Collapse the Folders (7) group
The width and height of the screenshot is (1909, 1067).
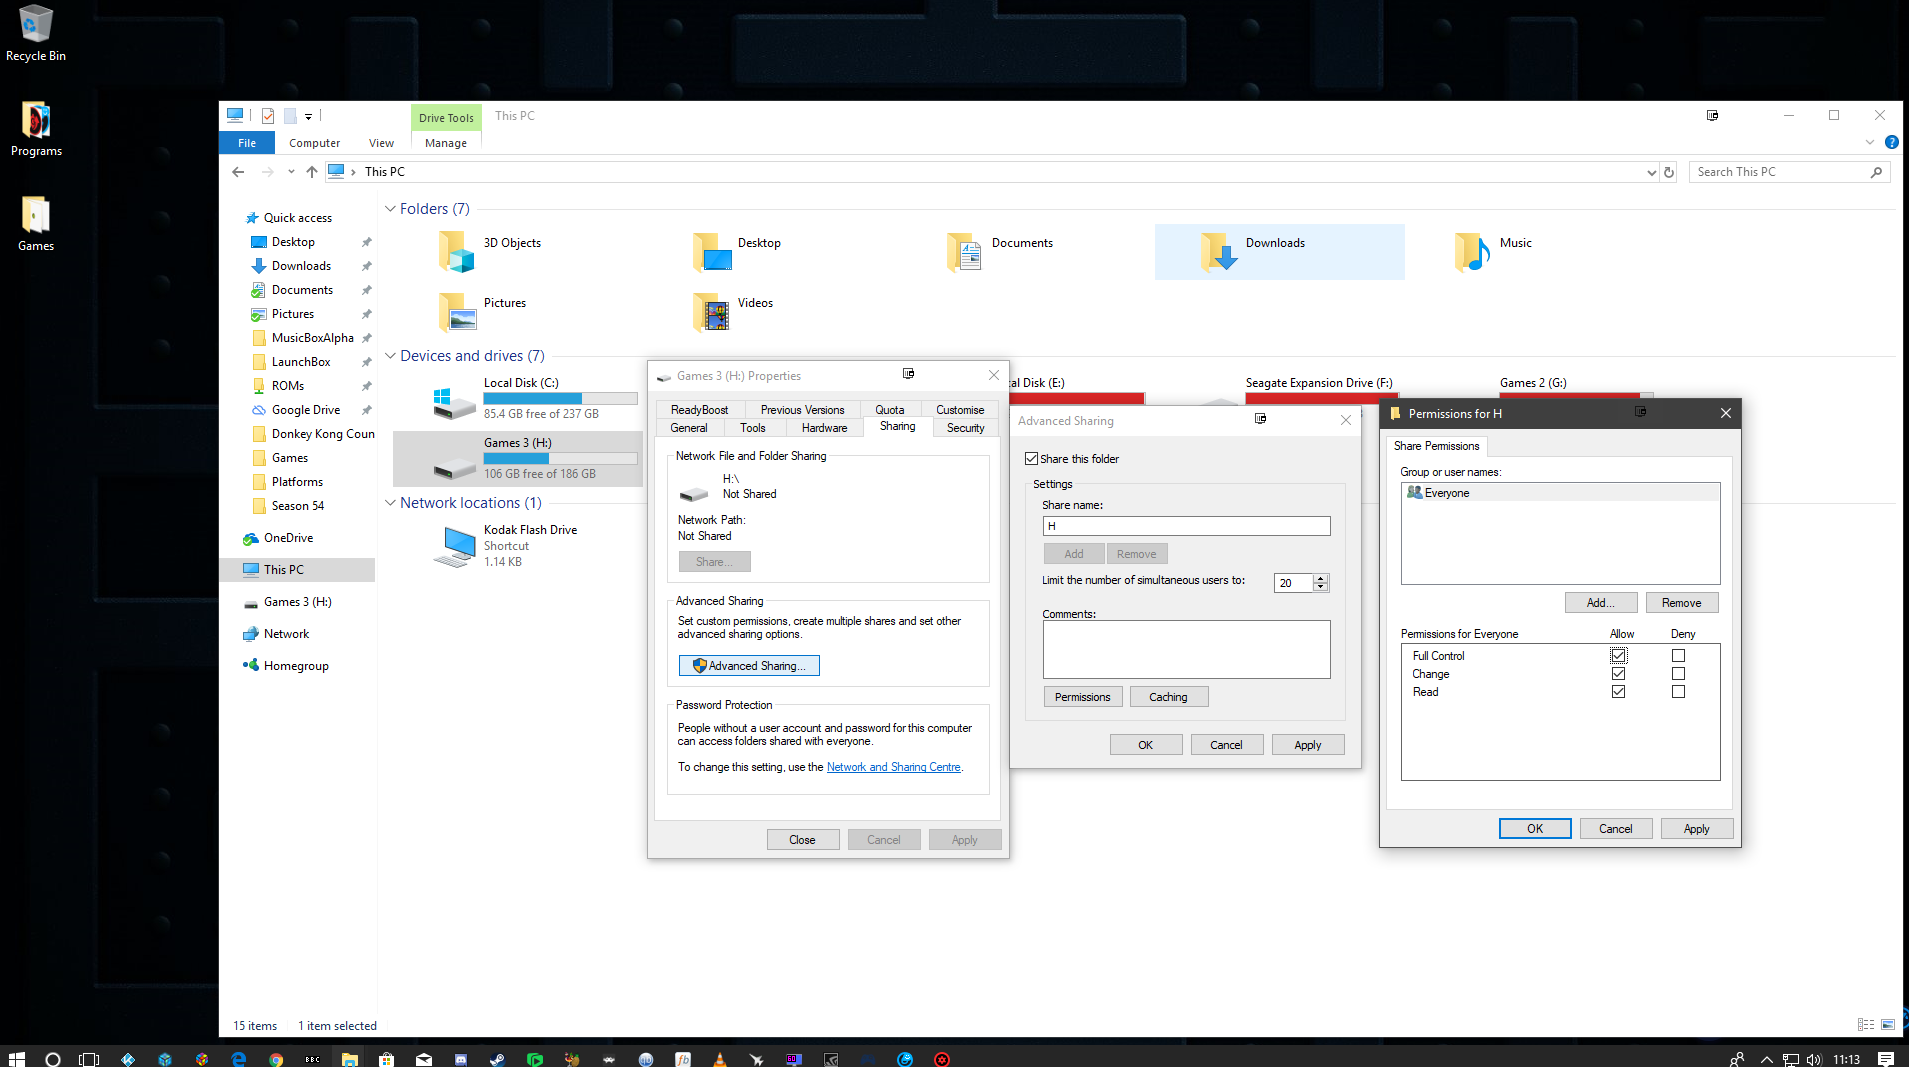coord(390,209)
